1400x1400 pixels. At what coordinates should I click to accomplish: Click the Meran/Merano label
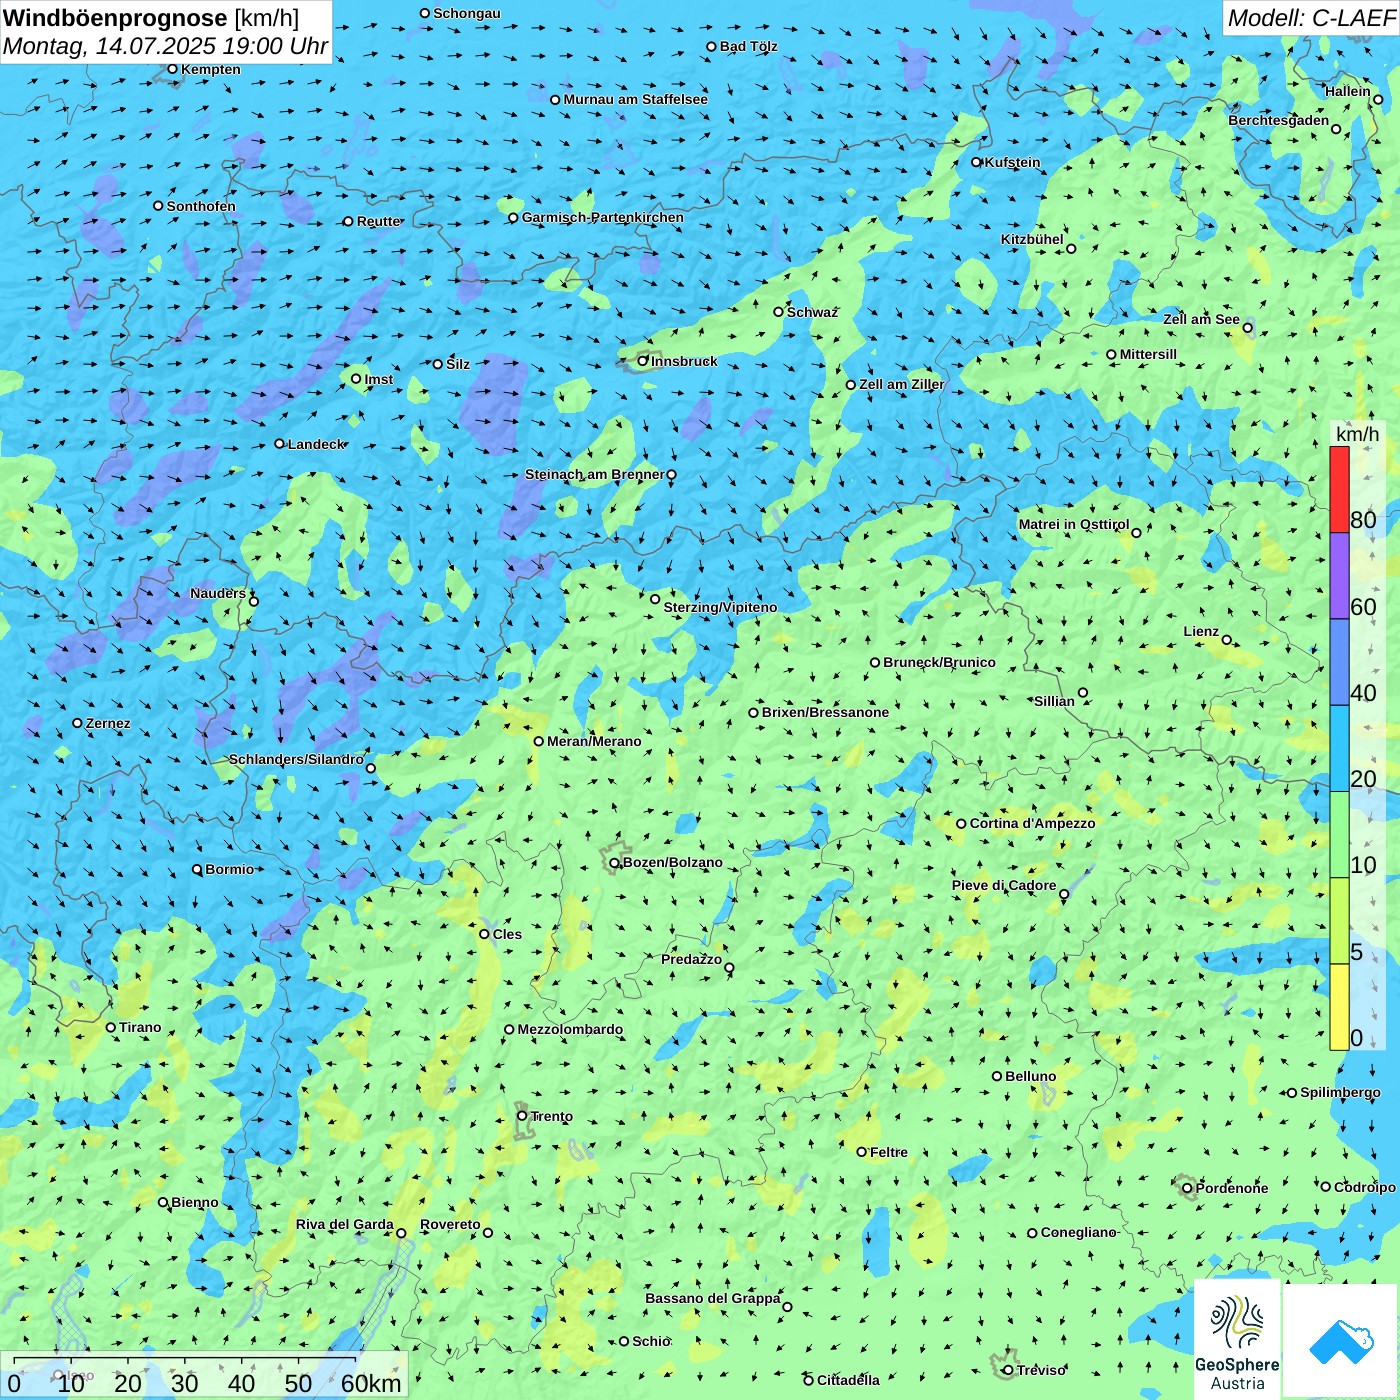click(x=594, y=741)
